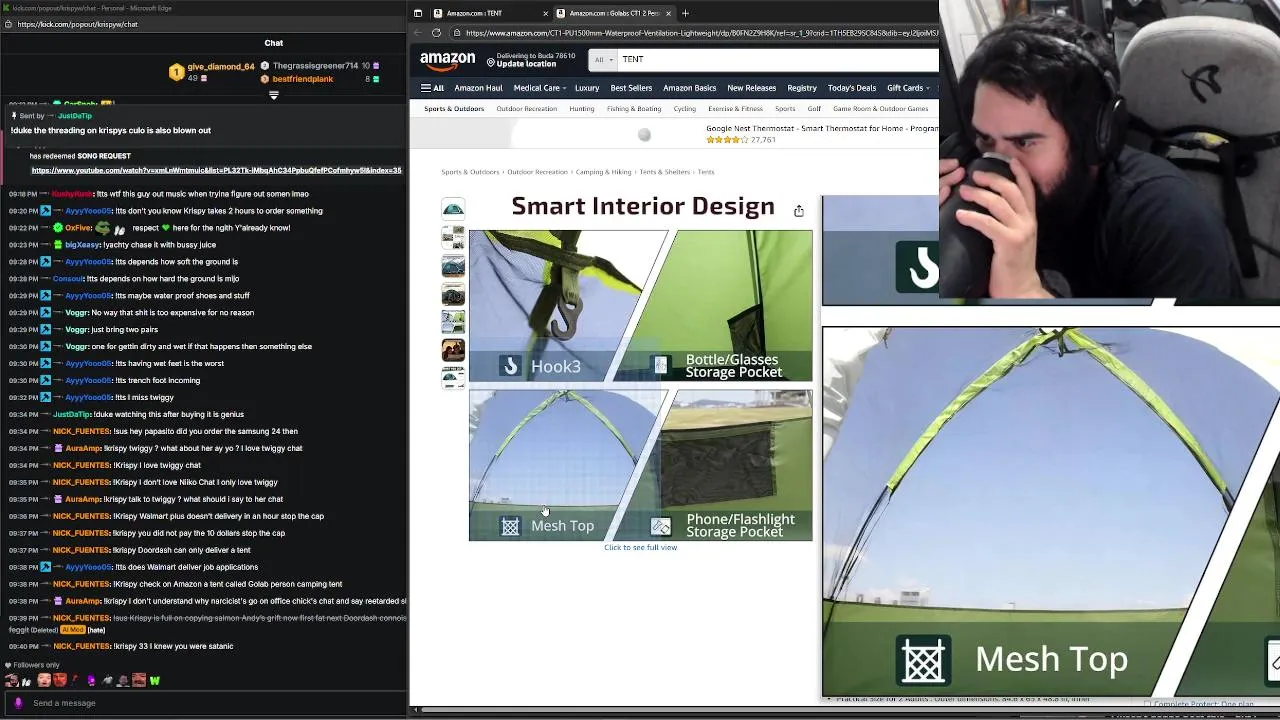Screen dimensions: 1280x720
Task: Open the Sports & Outdoors subnav link
Action: 454,108
